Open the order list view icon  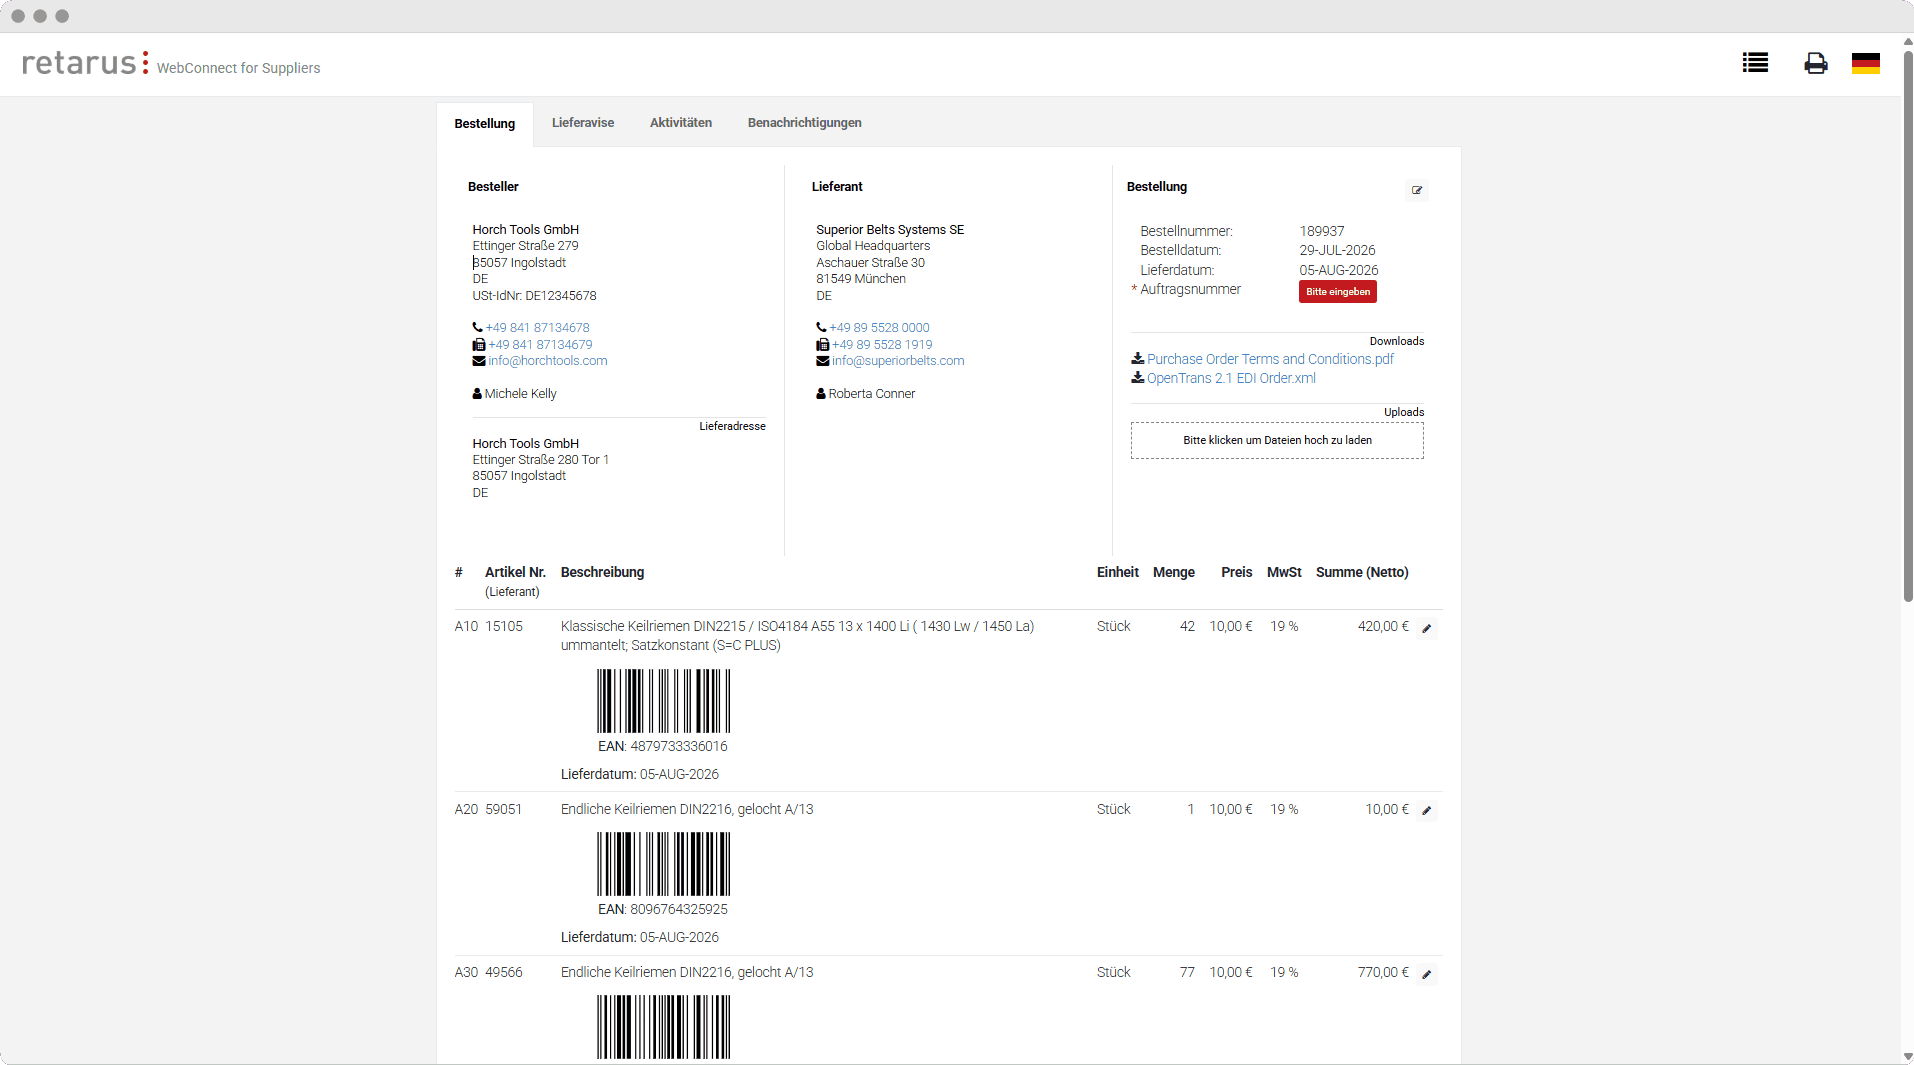tap(1755, 63)
